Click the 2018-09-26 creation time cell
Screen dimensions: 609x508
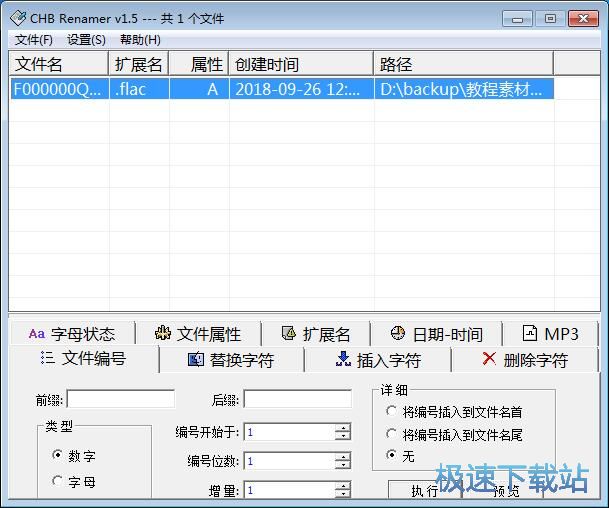301,89
